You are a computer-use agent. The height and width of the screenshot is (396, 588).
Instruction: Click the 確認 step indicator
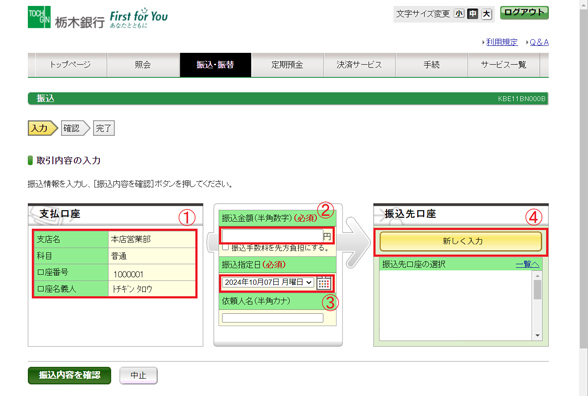[75, 128]
